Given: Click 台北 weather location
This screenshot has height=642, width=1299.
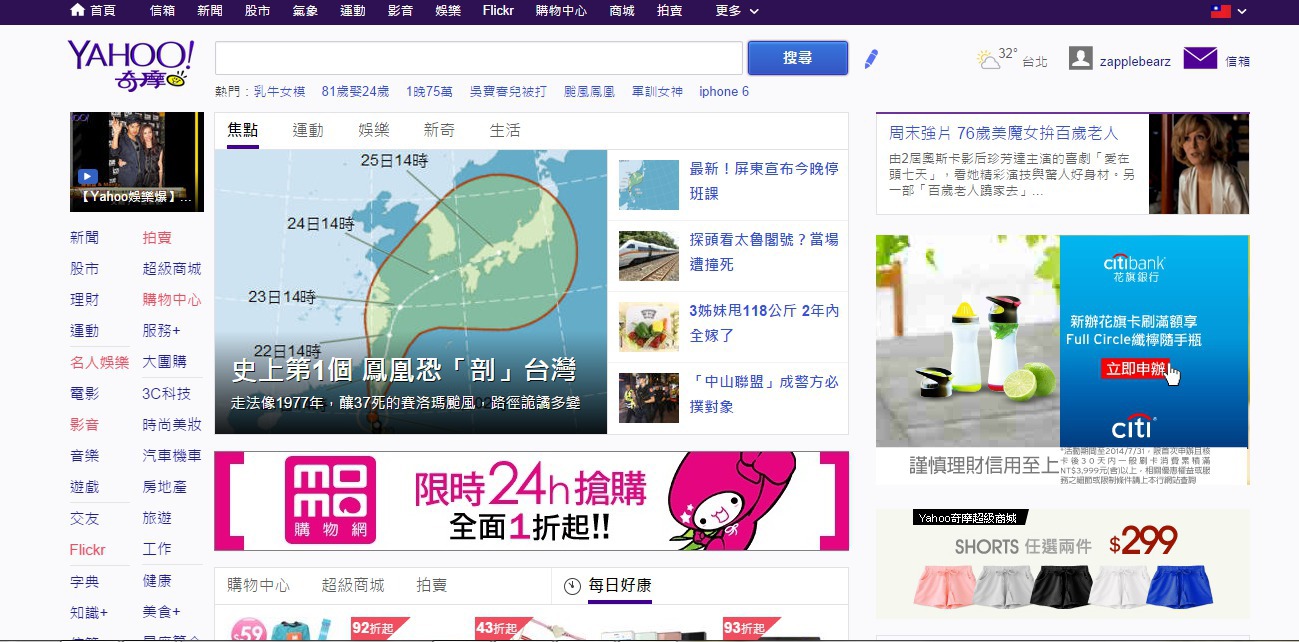Looking at the screenshot, I should (1035, 62).
